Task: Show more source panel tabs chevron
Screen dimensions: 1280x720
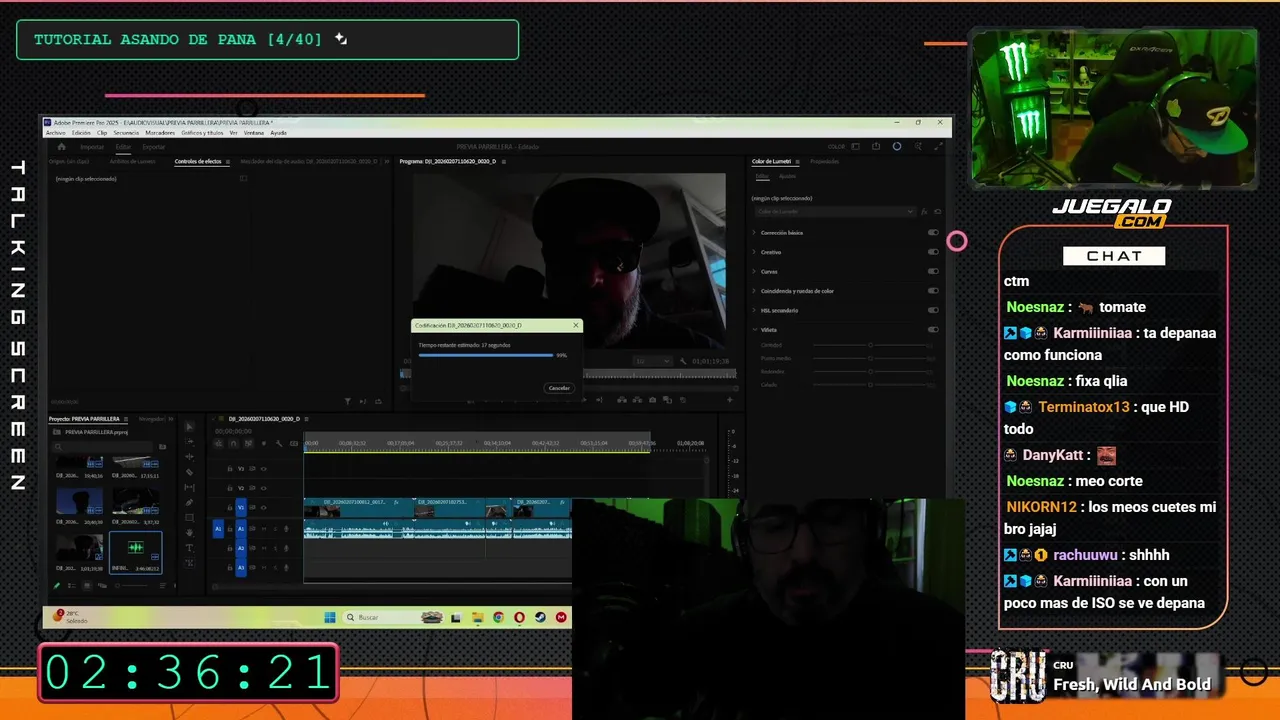Action: coord(385,161)
